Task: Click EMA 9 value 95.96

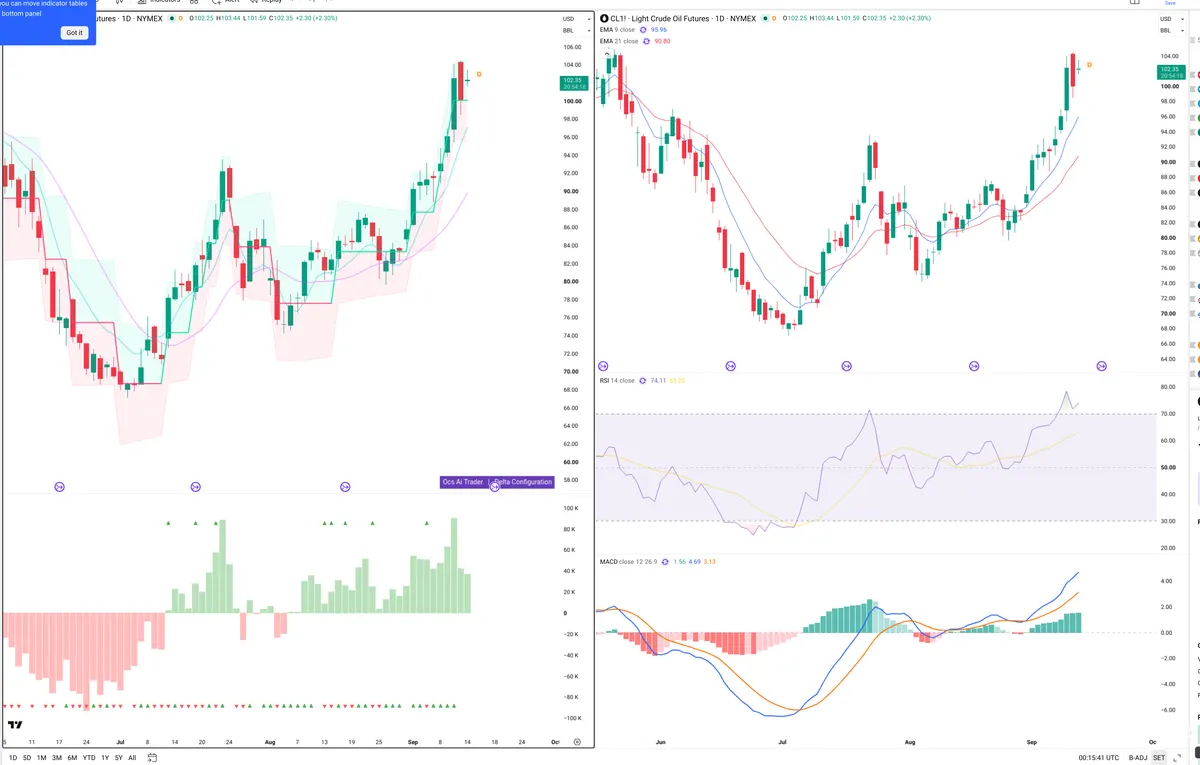Action: (659, 30)
